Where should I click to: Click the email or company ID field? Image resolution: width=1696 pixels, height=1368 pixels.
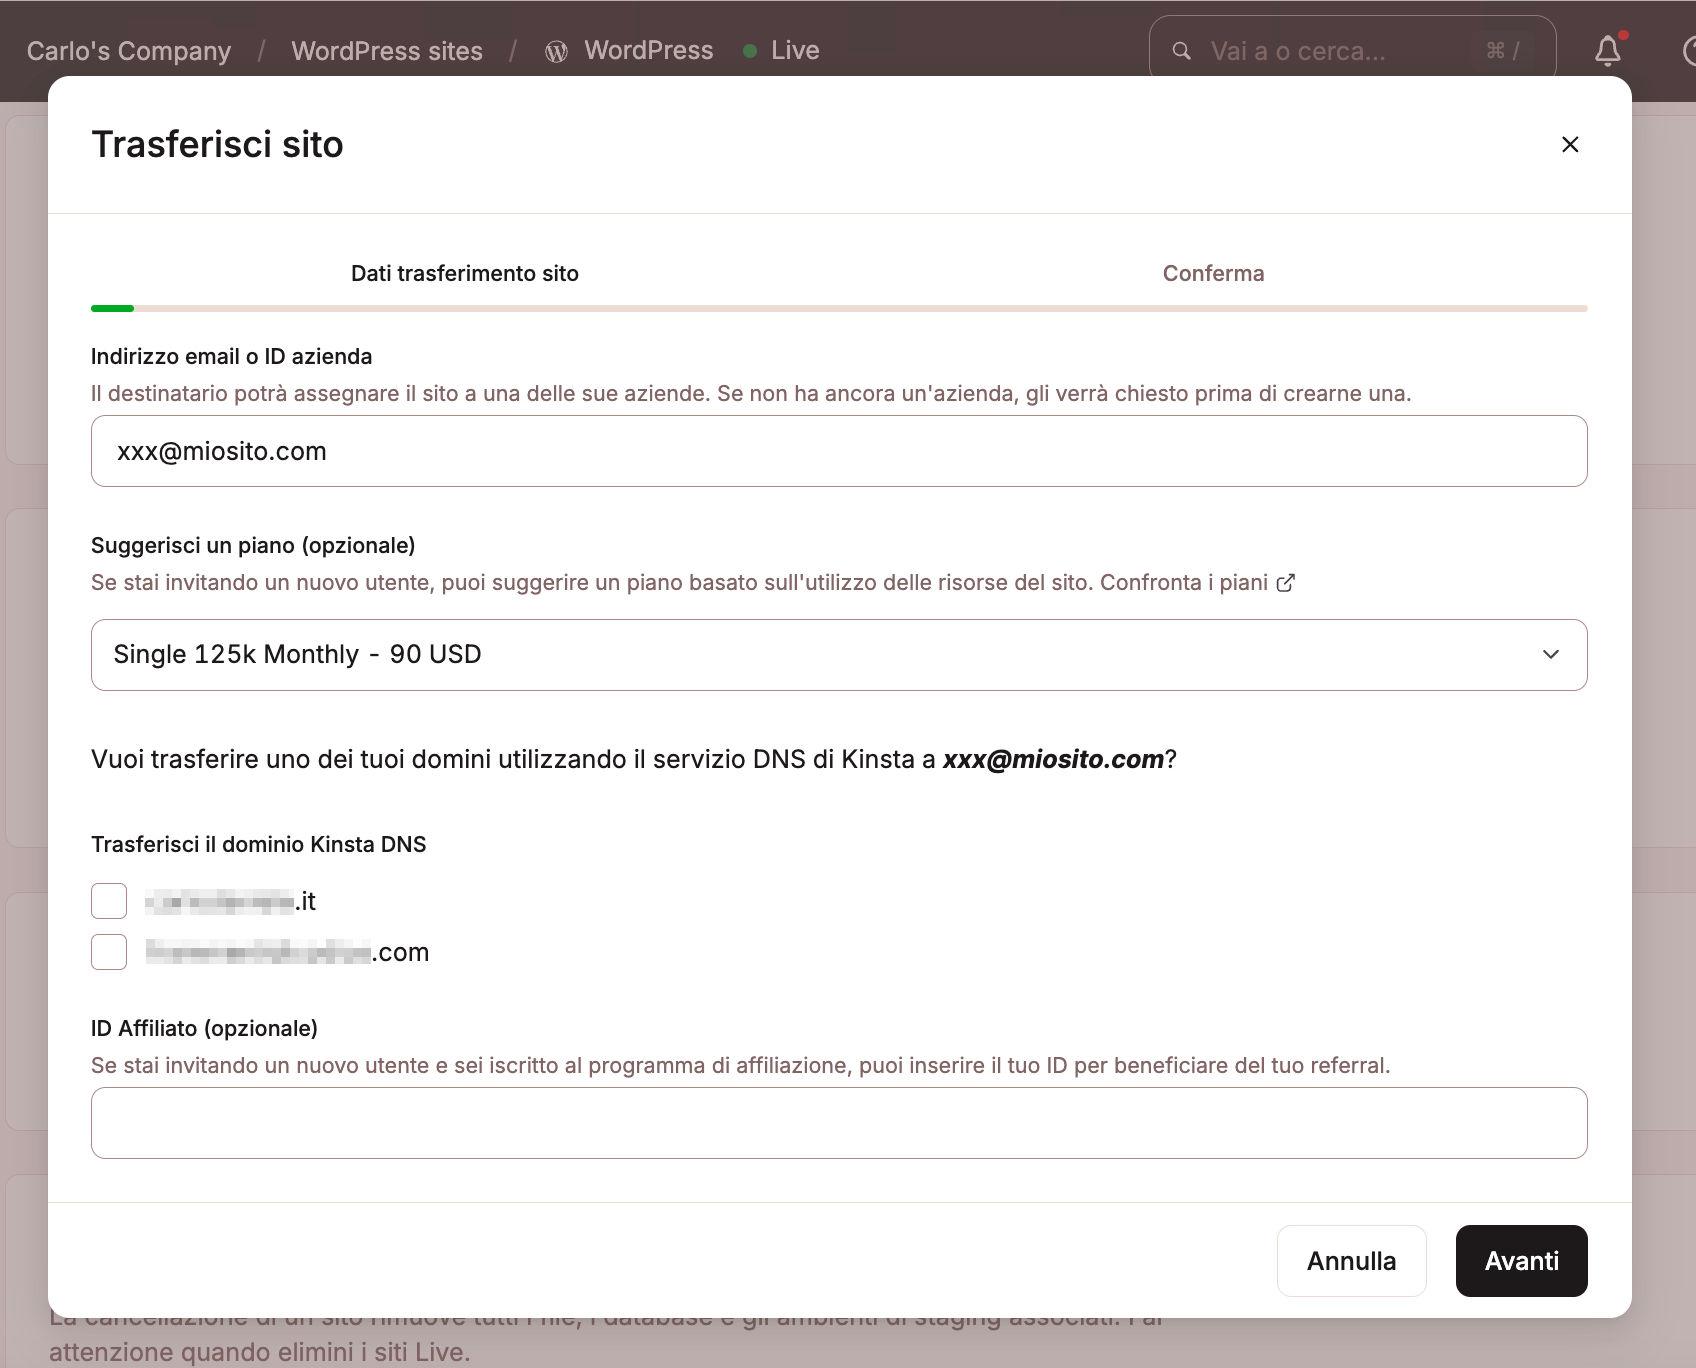(x=838, y=451)
